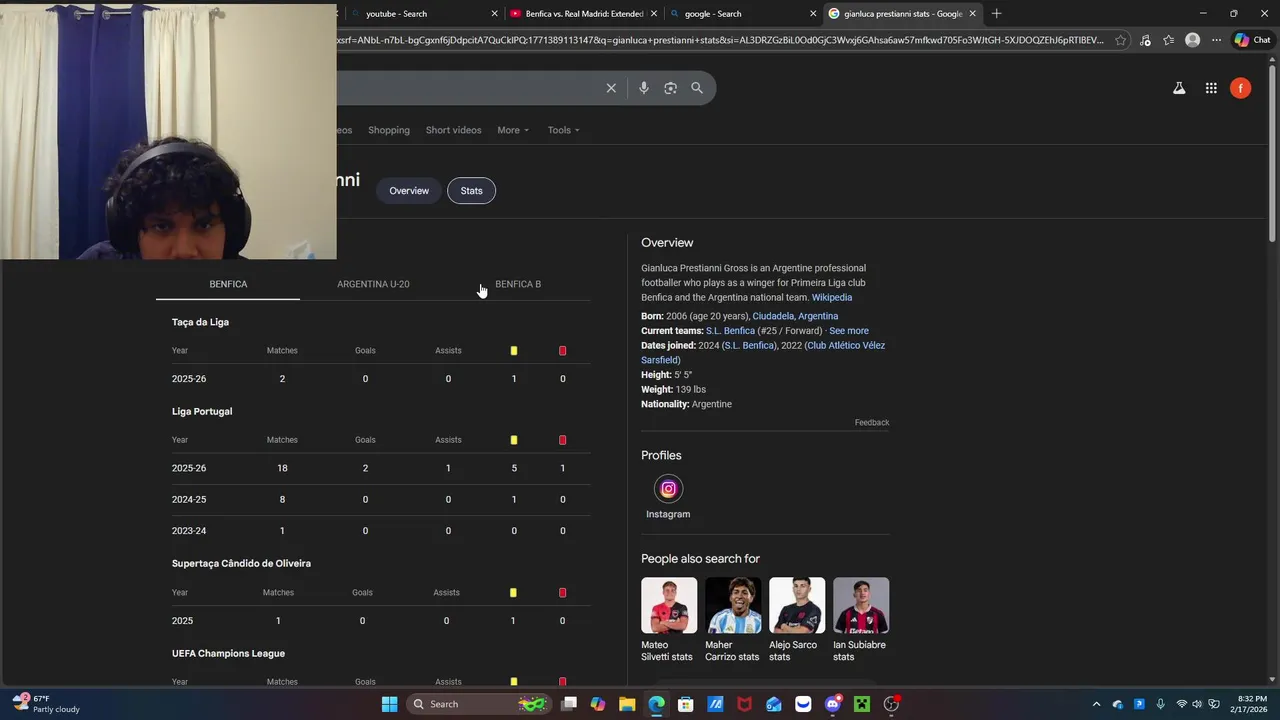
Task: Select the ARGENTINA U-20 stats tab
Action: point(373,284)
